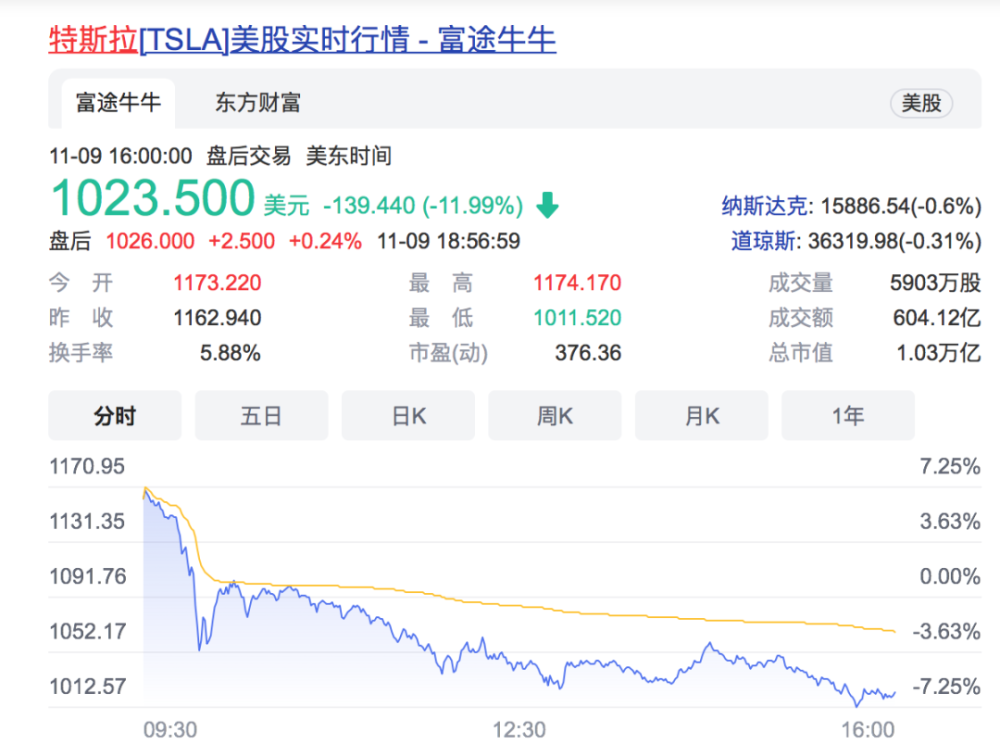The image size is (1000, 744).
Task: Click the 市盈(动) value 376.36
Action: (588, 353)
